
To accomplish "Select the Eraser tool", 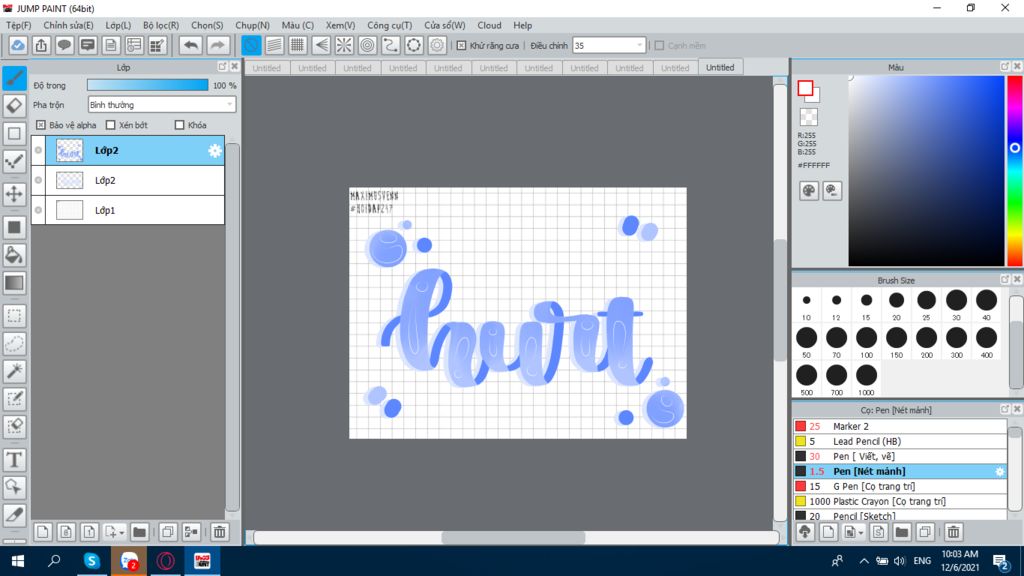I will tap(14, 106).
